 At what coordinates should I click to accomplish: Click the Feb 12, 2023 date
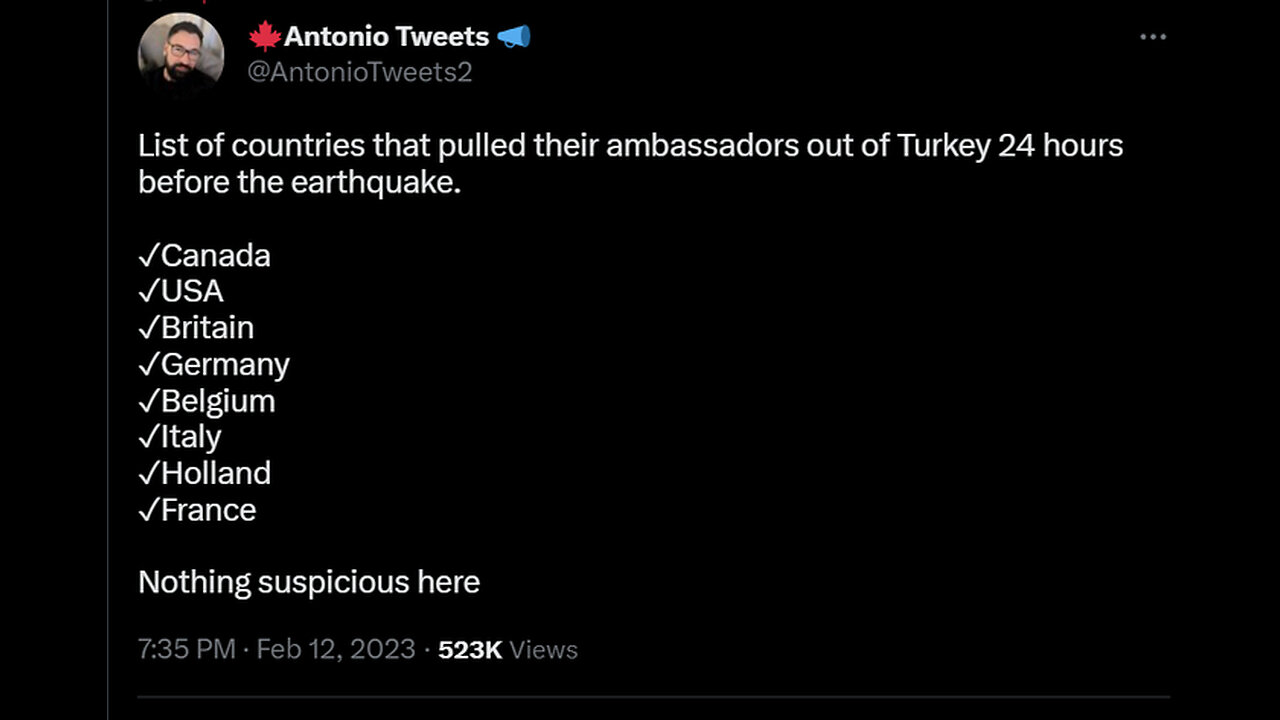pos(335,649)
